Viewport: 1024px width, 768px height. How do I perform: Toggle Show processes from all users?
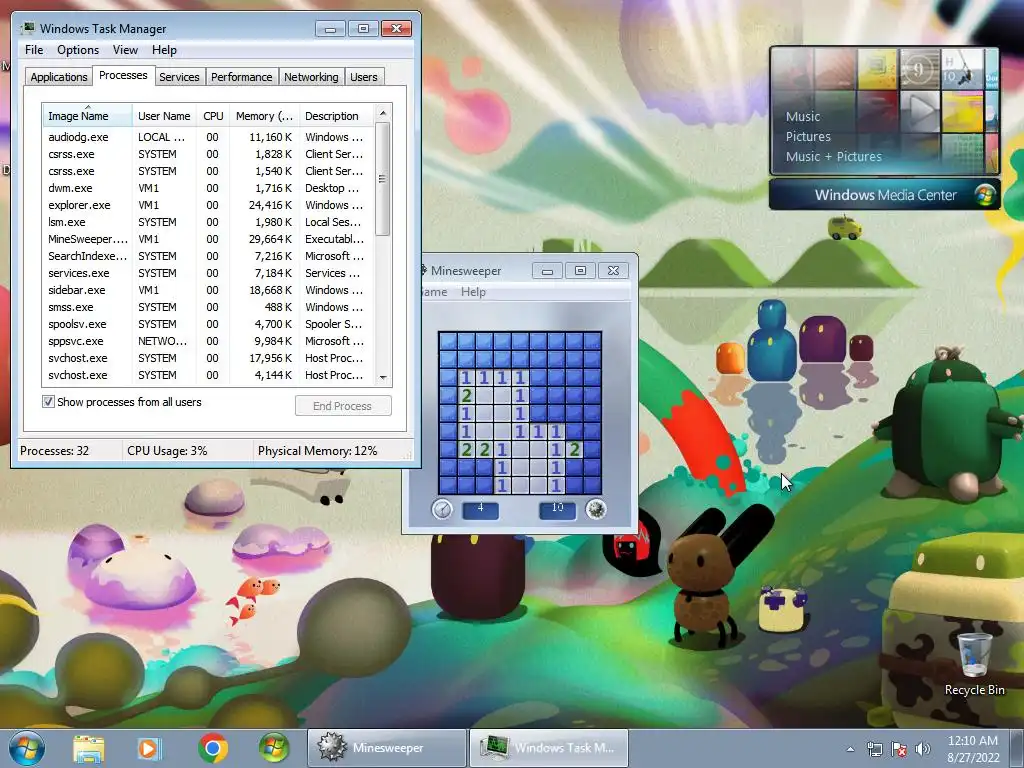(48, 402)
